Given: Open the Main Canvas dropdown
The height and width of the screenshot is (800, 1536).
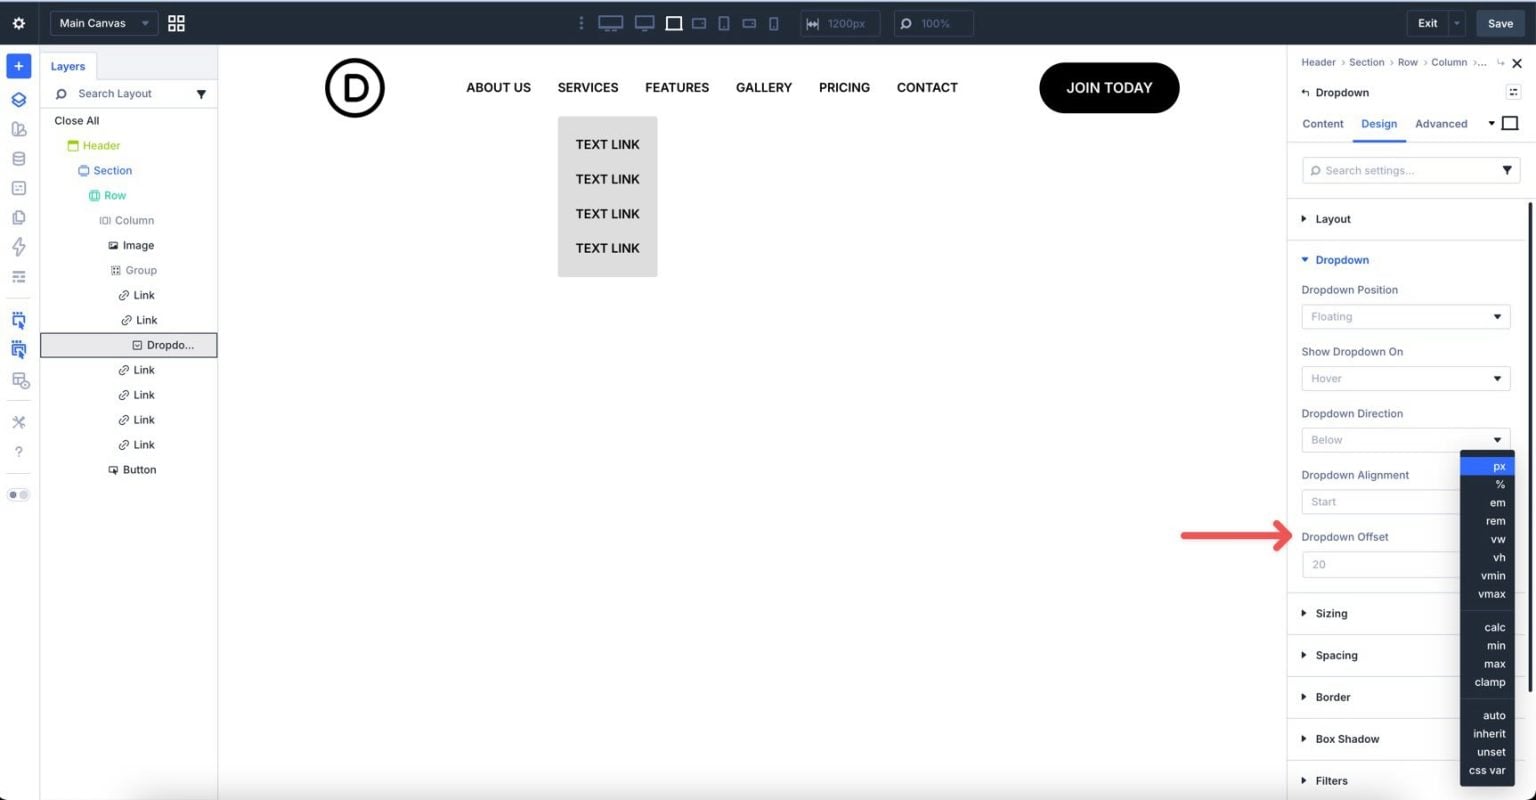Looking at the screenshot, I should [x=103, y=23].
